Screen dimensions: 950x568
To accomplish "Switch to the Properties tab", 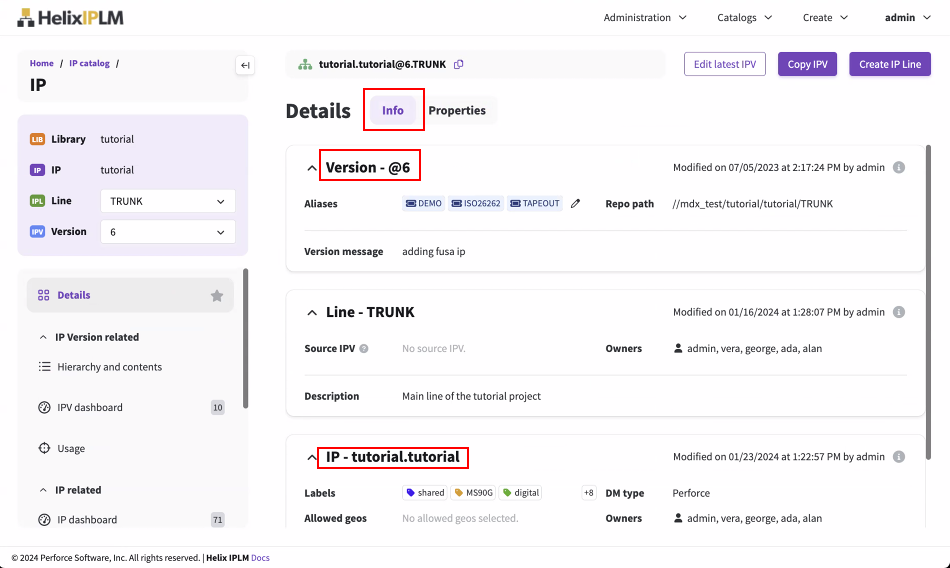I will [x=457, y=111].
